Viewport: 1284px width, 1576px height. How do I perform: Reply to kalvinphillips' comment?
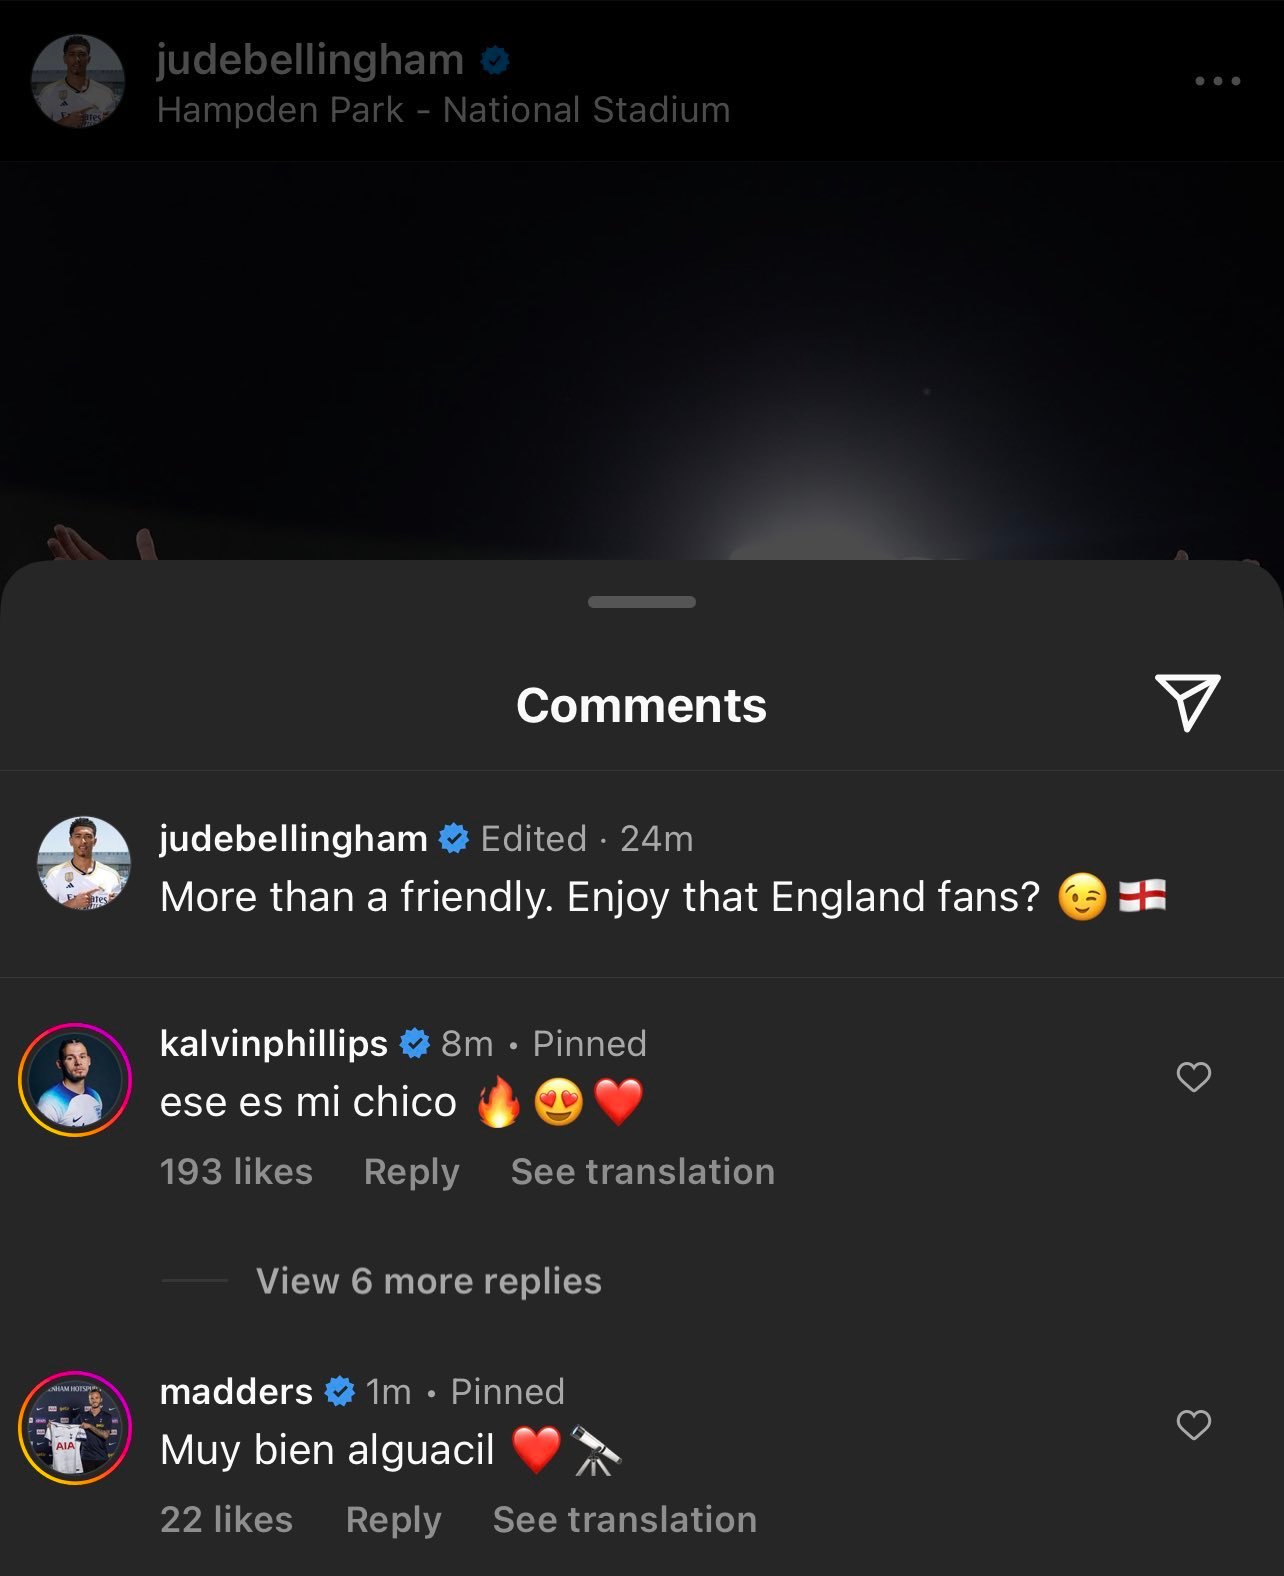(412, 1172)
